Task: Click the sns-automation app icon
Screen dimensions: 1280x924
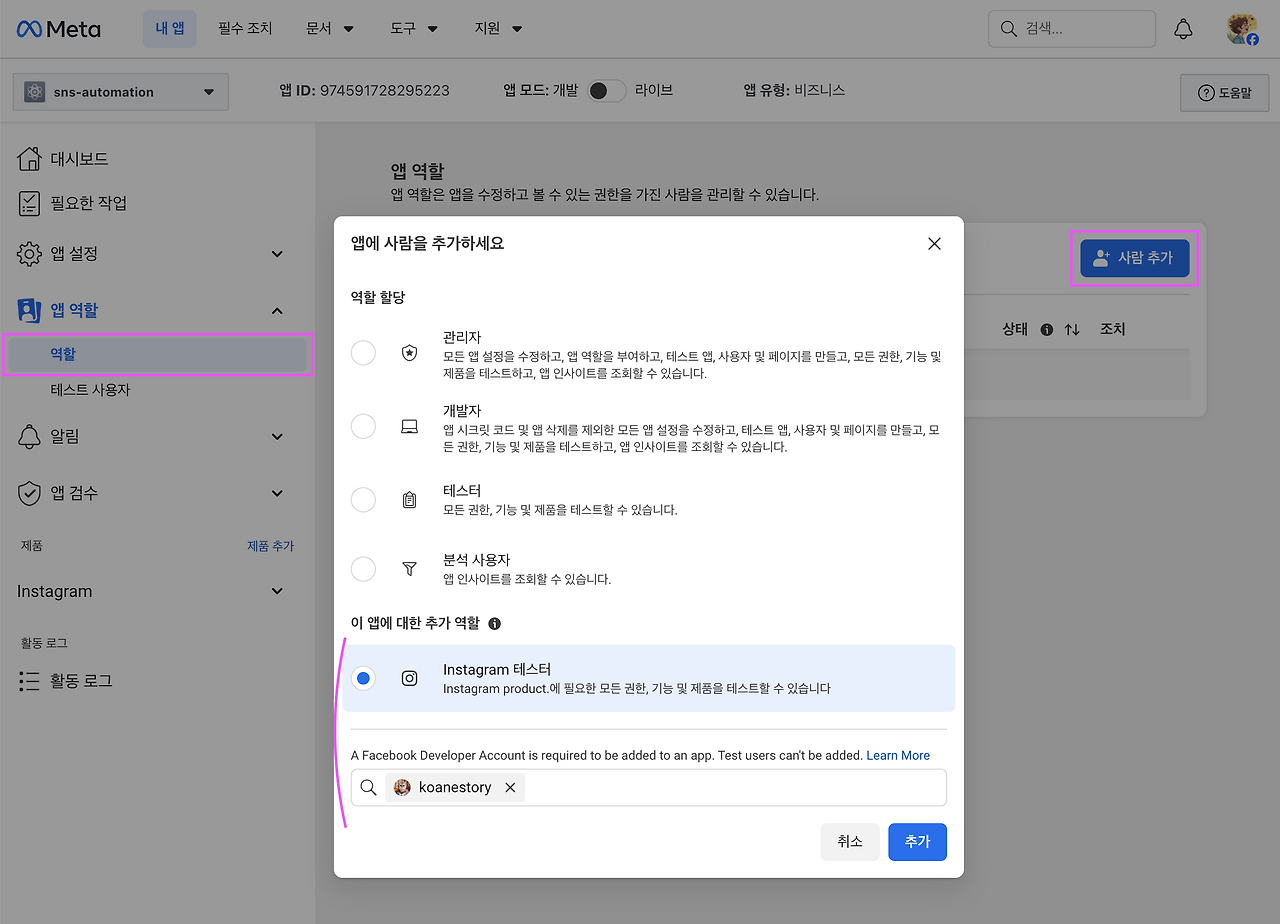Action: pos(35,92)
